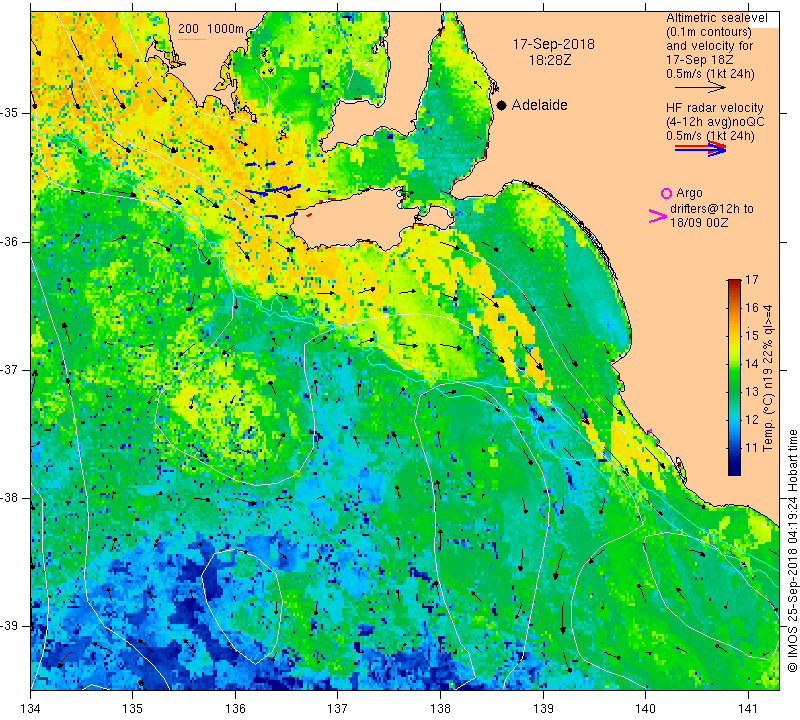800x720 pixels.
Task: Click the colorbar tick label 15
Action: [x=752, y=336]
